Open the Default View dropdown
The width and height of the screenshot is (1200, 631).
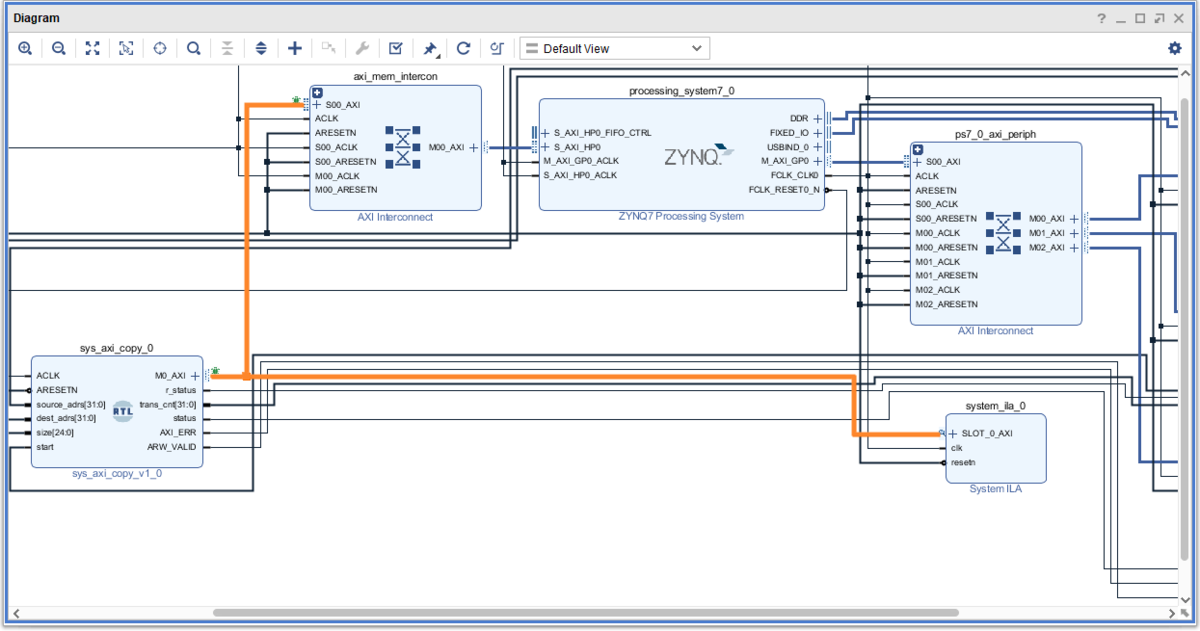coord(614,48)
